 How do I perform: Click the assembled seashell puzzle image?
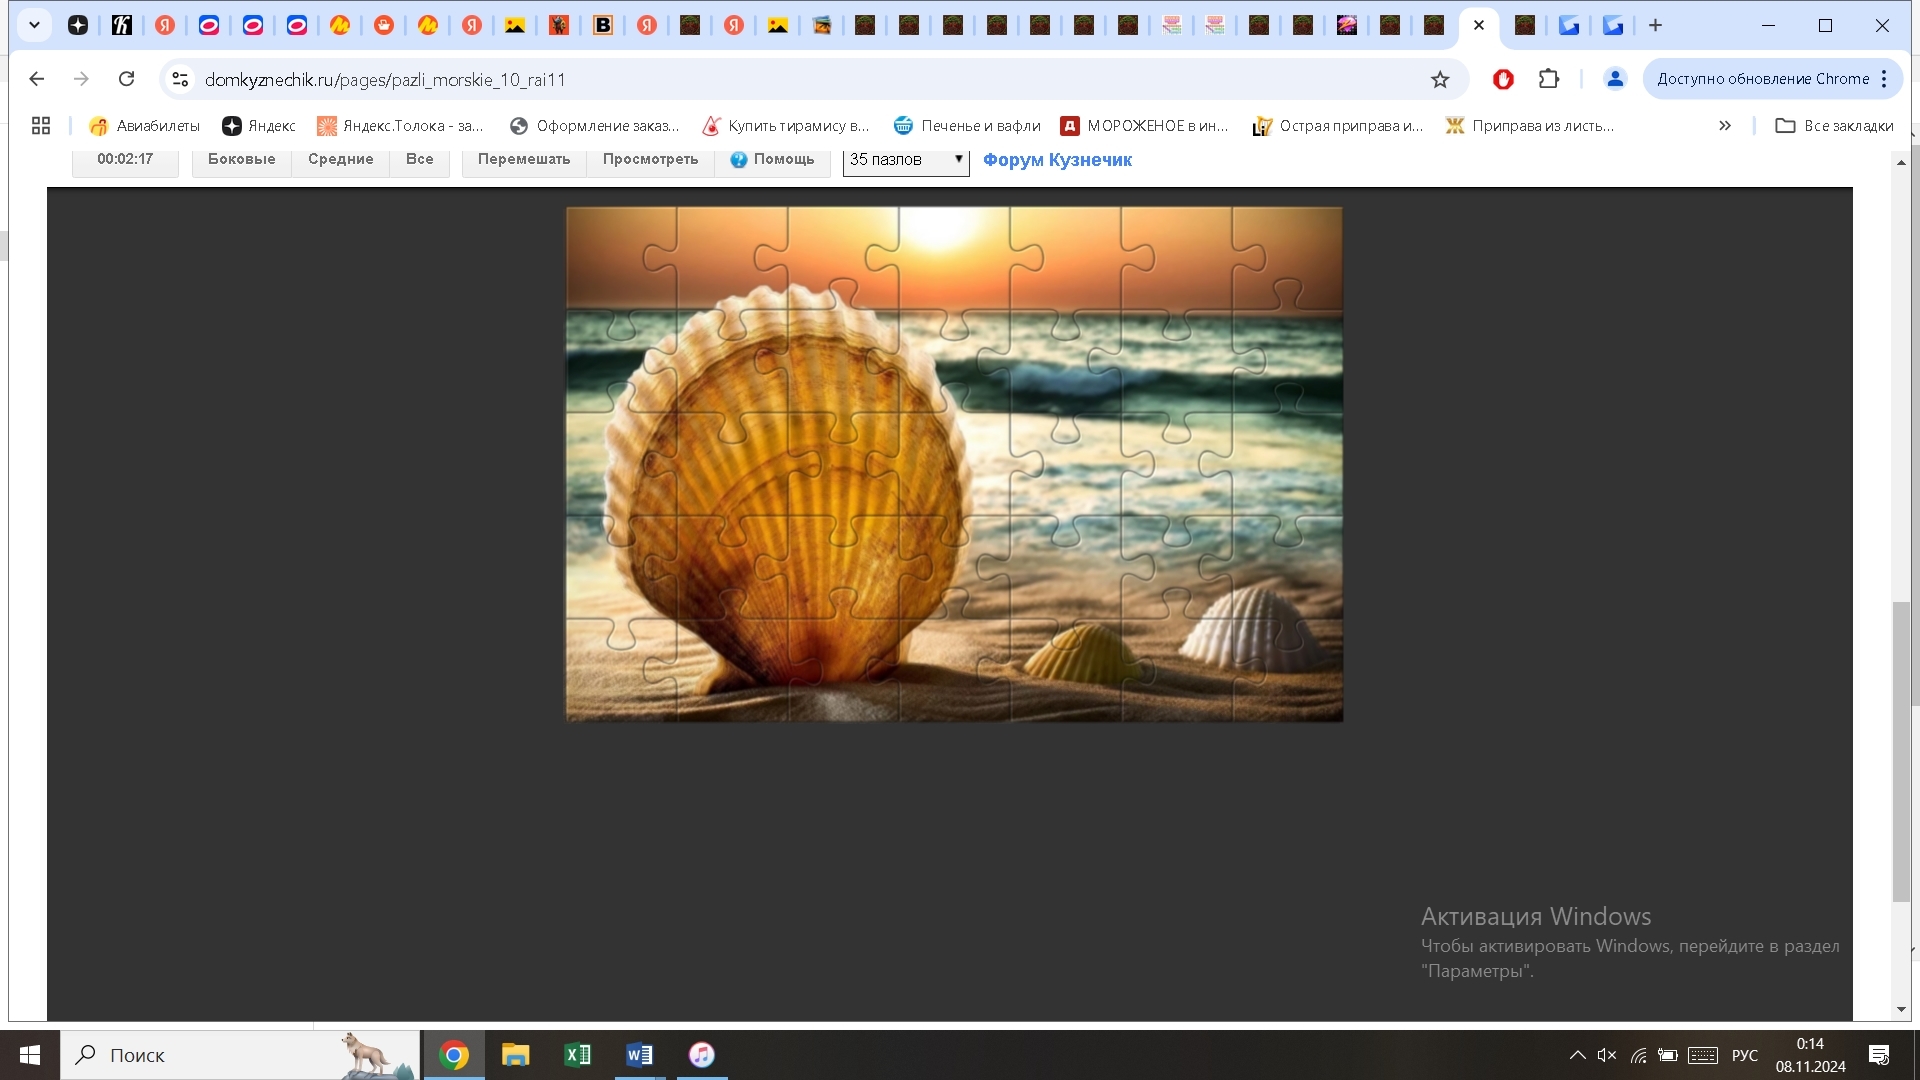954,464
